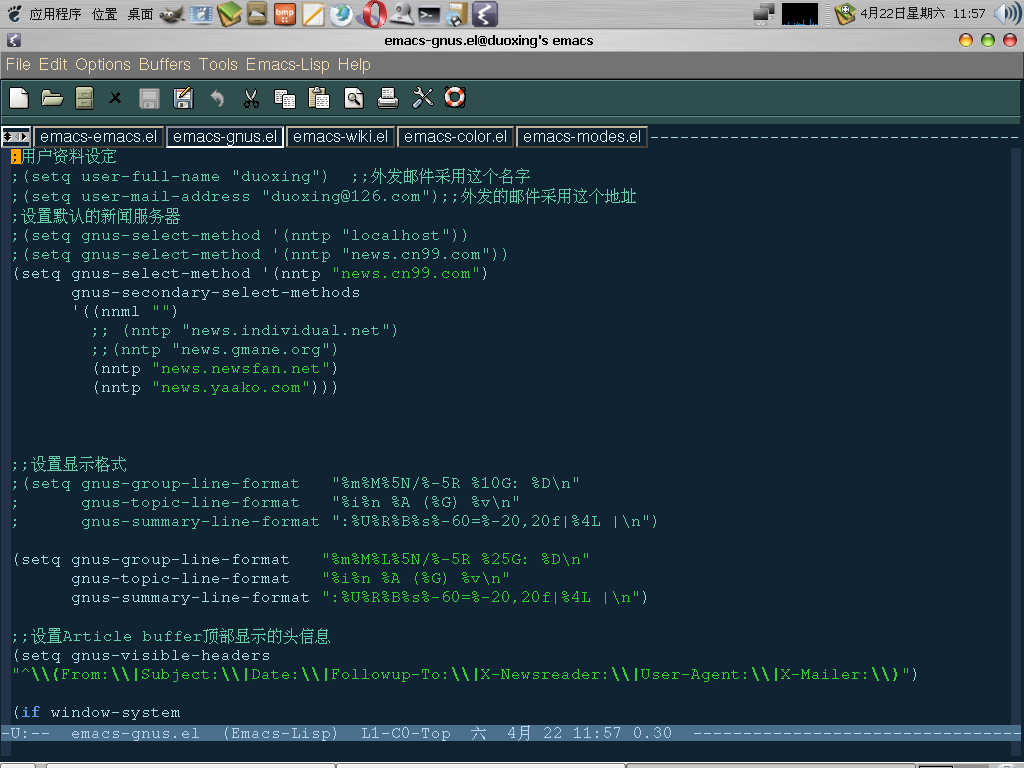
Task: Click the date and time clock
Action: (x=923, y=14)
